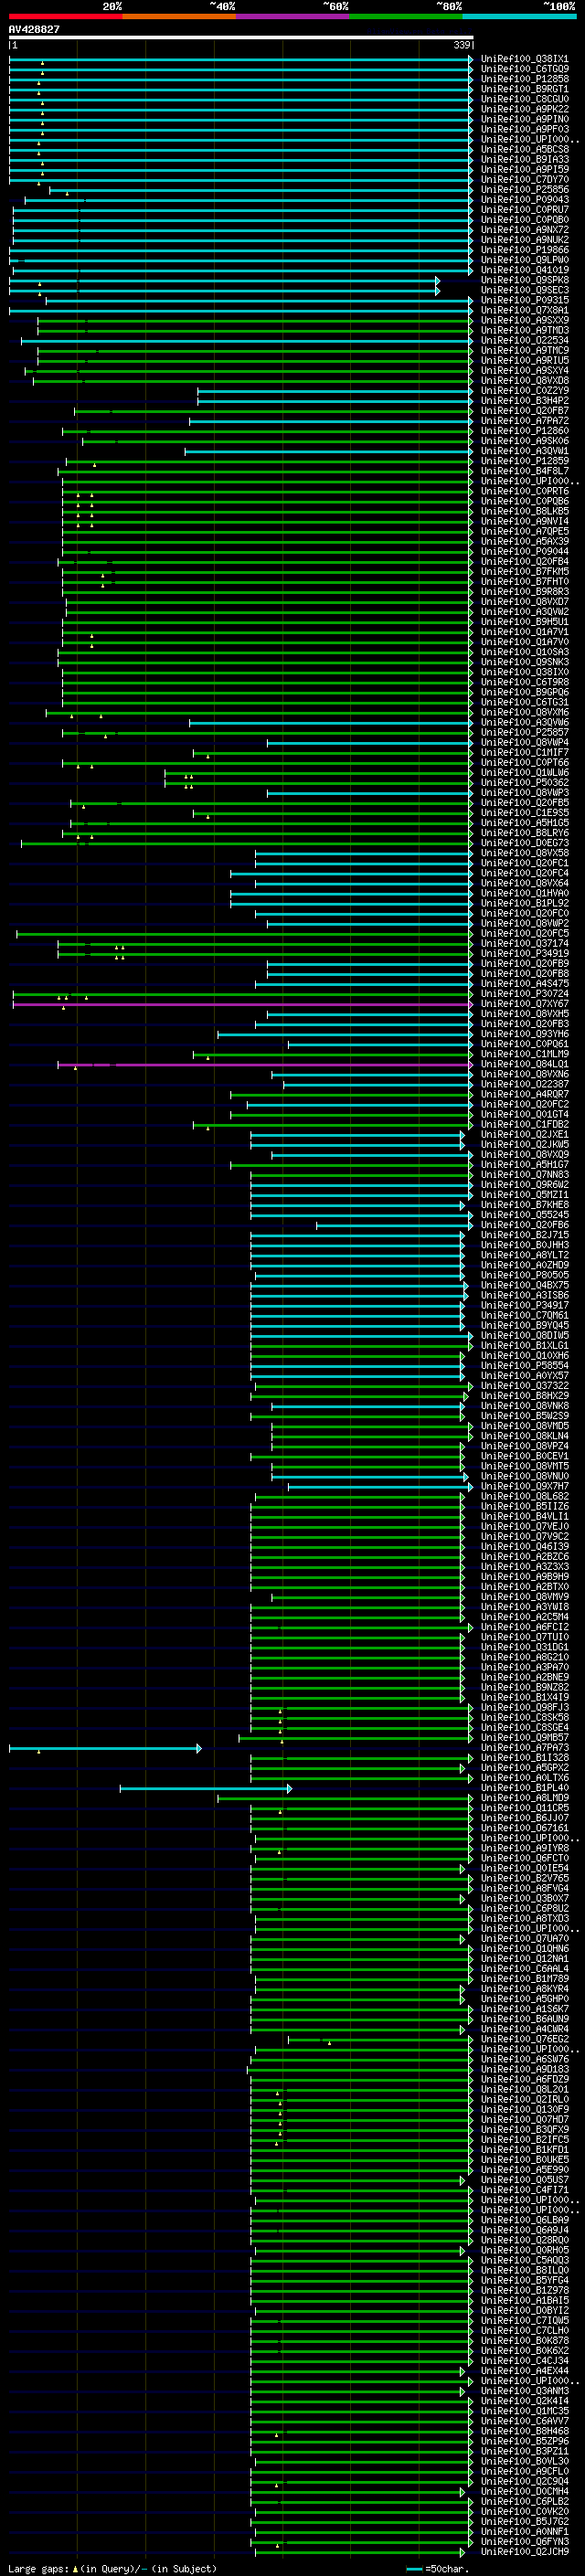Open hit UniRef100_A3QVW1
The height and width of the screenshot is (2576, 585).
[525, 451]
